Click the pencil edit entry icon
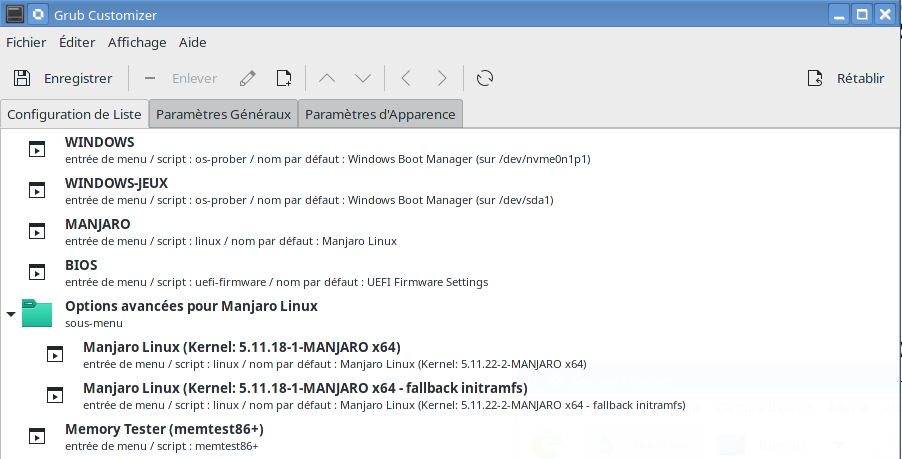This screenshot has width=902, height=459. [x=247, y=78]
